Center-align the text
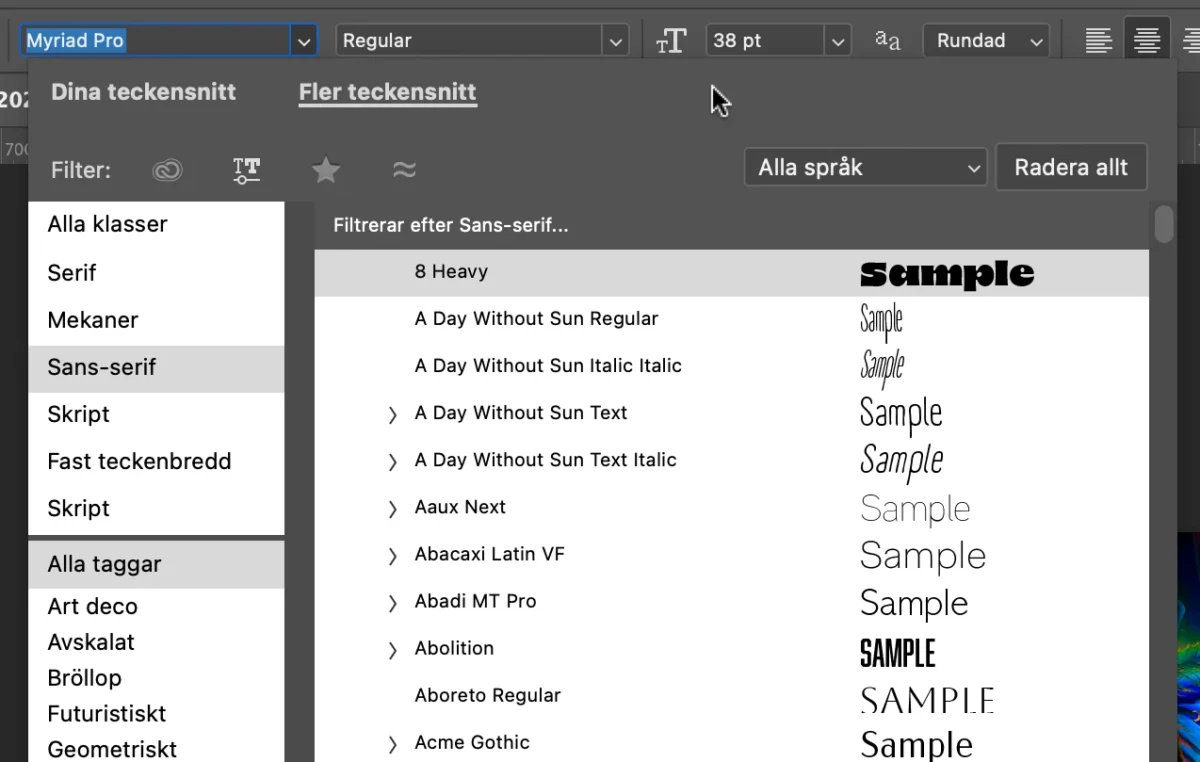 1147,41
